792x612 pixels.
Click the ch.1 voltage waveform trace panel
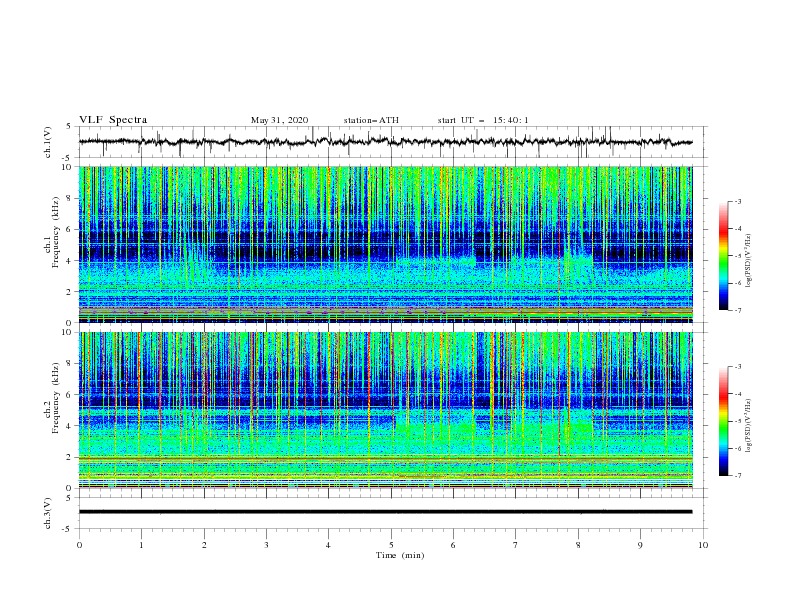click(391, 142)
